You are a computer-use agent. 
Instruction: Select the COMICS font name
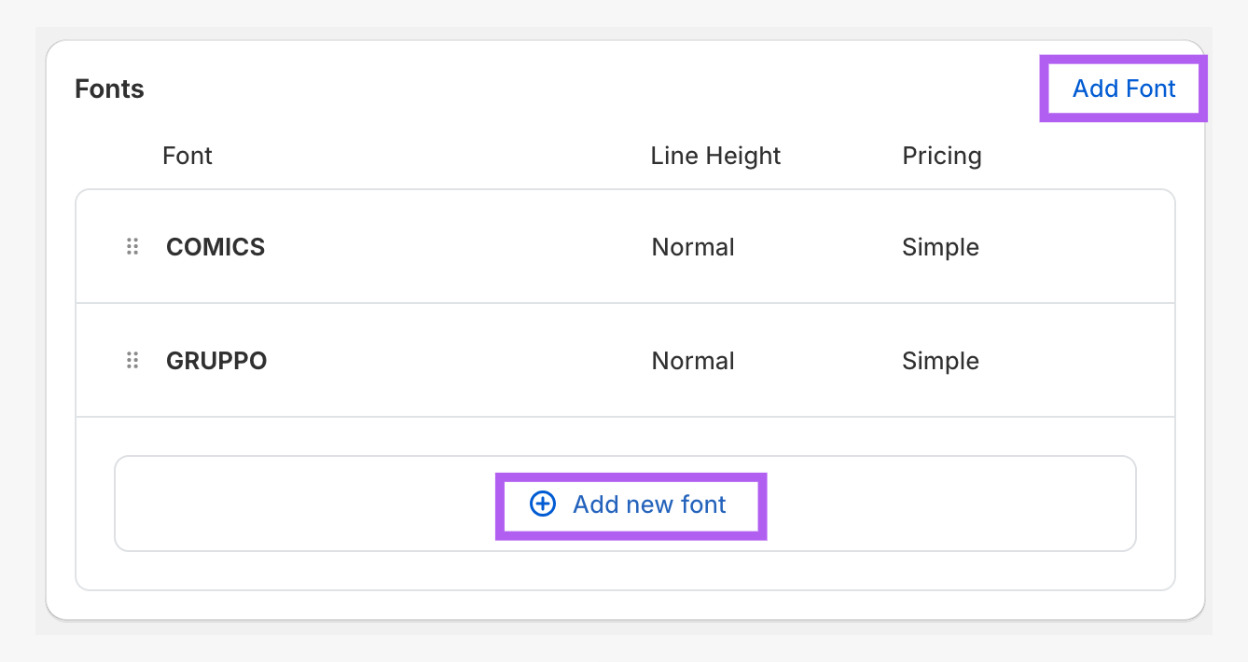click(215, 247)
